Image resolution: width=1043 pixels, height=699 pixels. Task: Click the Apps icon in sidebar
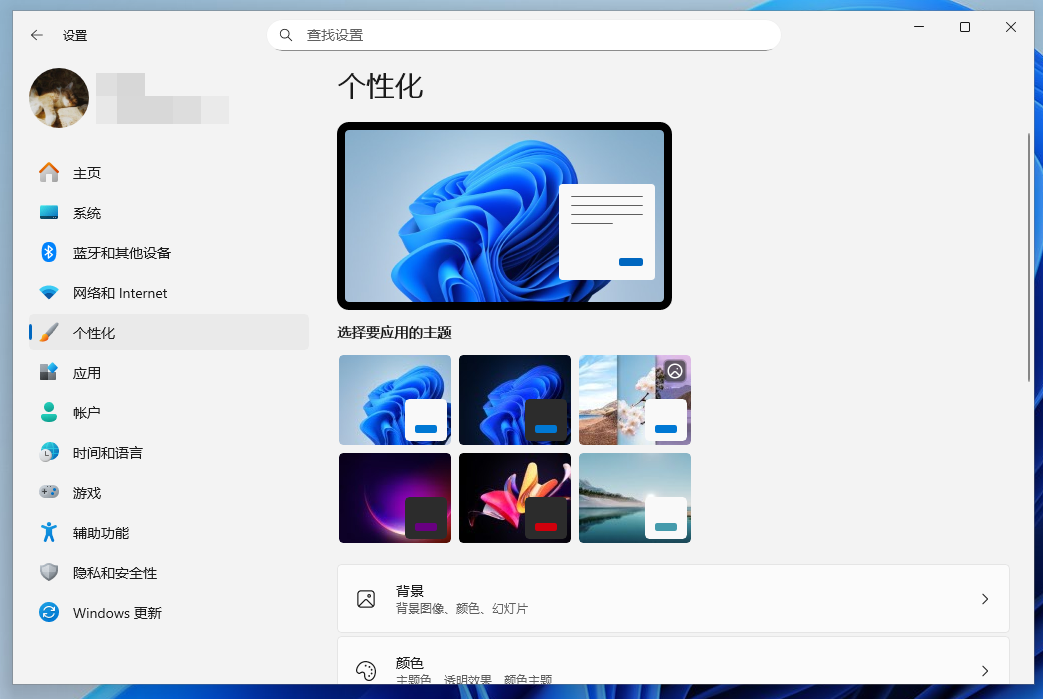(x=49, y=372)
